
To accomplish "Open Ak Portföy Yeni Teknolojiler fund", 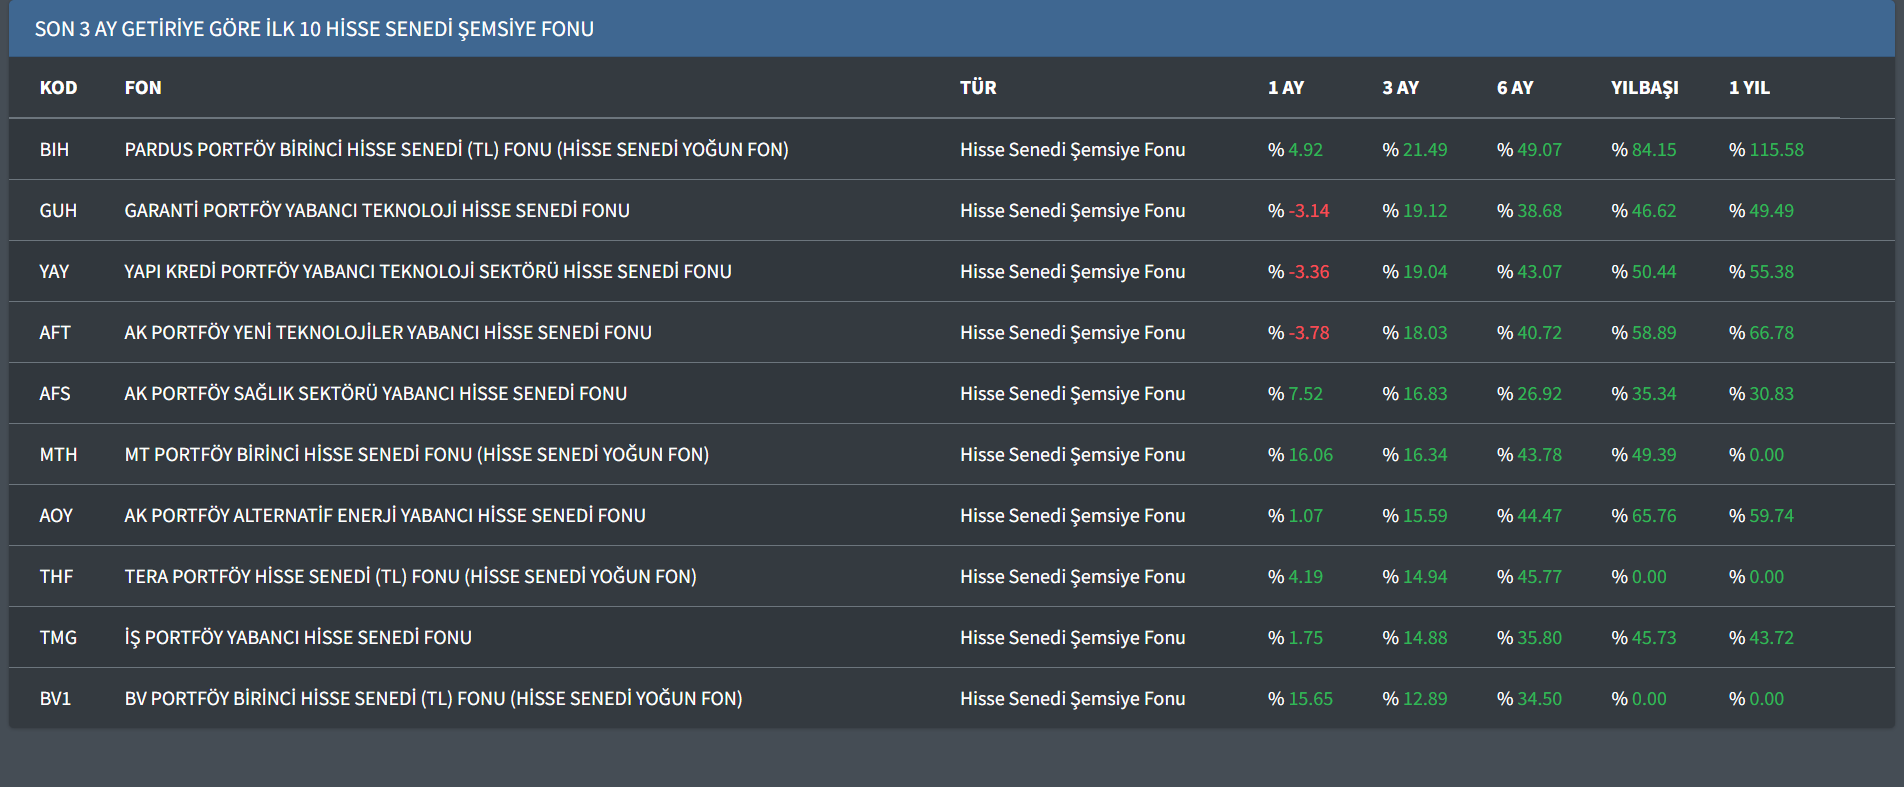I will 388,333.
